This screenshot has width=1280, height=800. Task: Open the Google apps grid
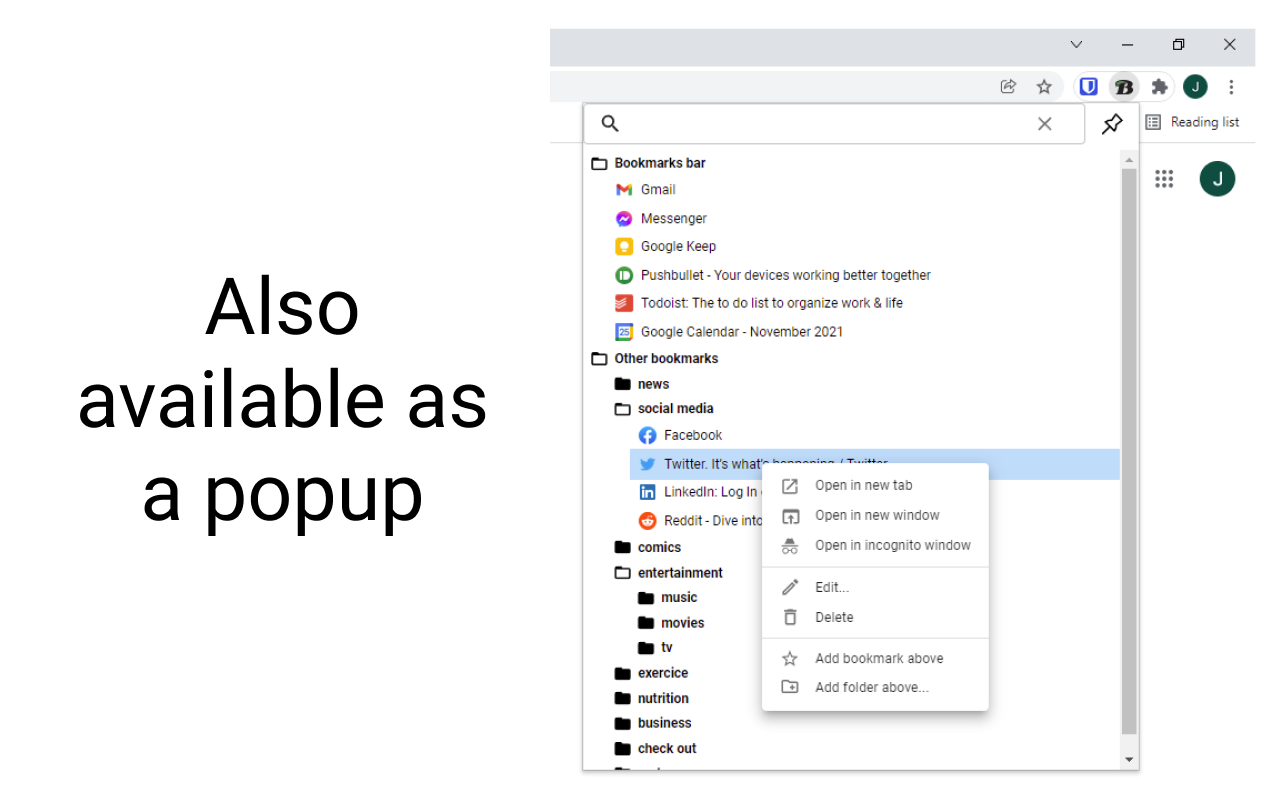[x=1164, y=179]
